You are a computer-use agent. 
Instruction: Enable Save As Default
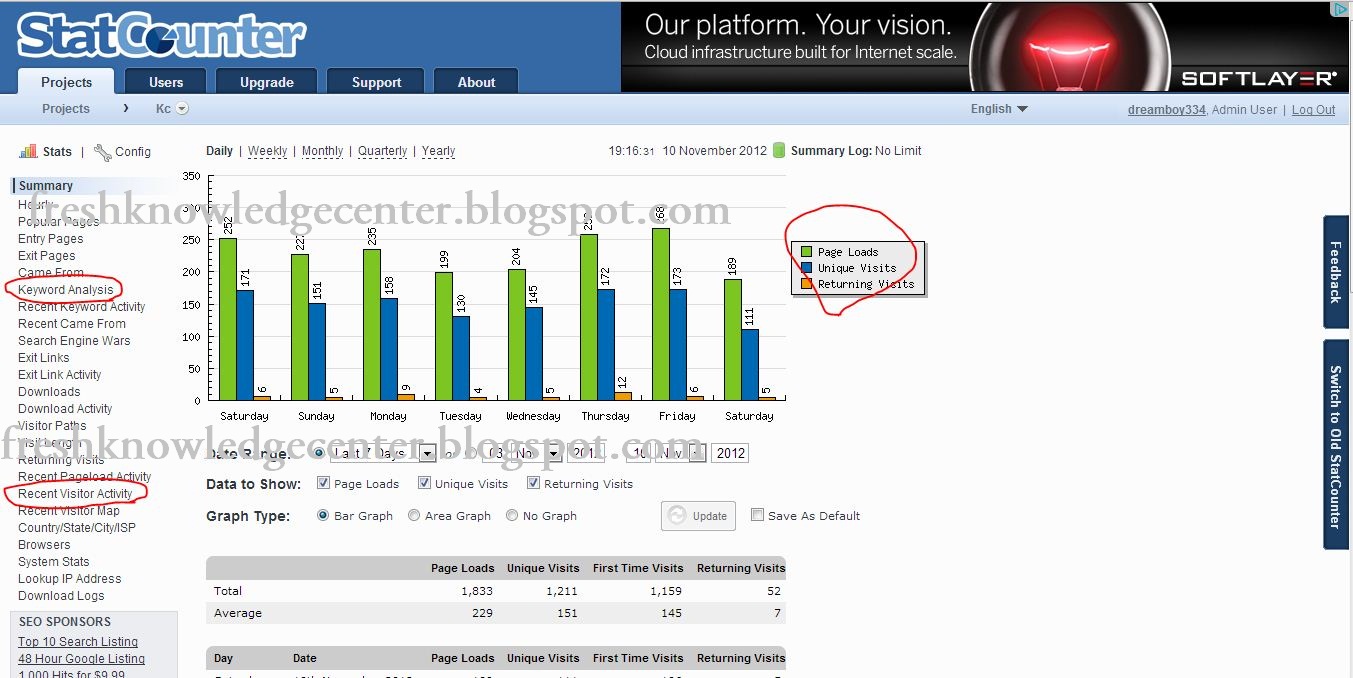[758, 515]
